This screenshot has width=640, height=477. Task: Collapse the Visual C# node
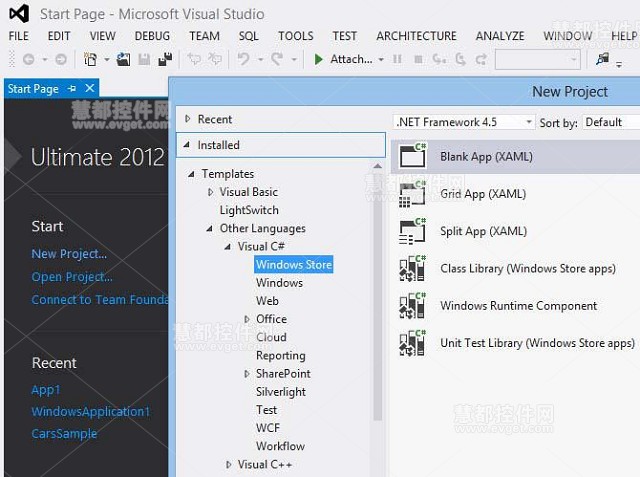[228, 246]
